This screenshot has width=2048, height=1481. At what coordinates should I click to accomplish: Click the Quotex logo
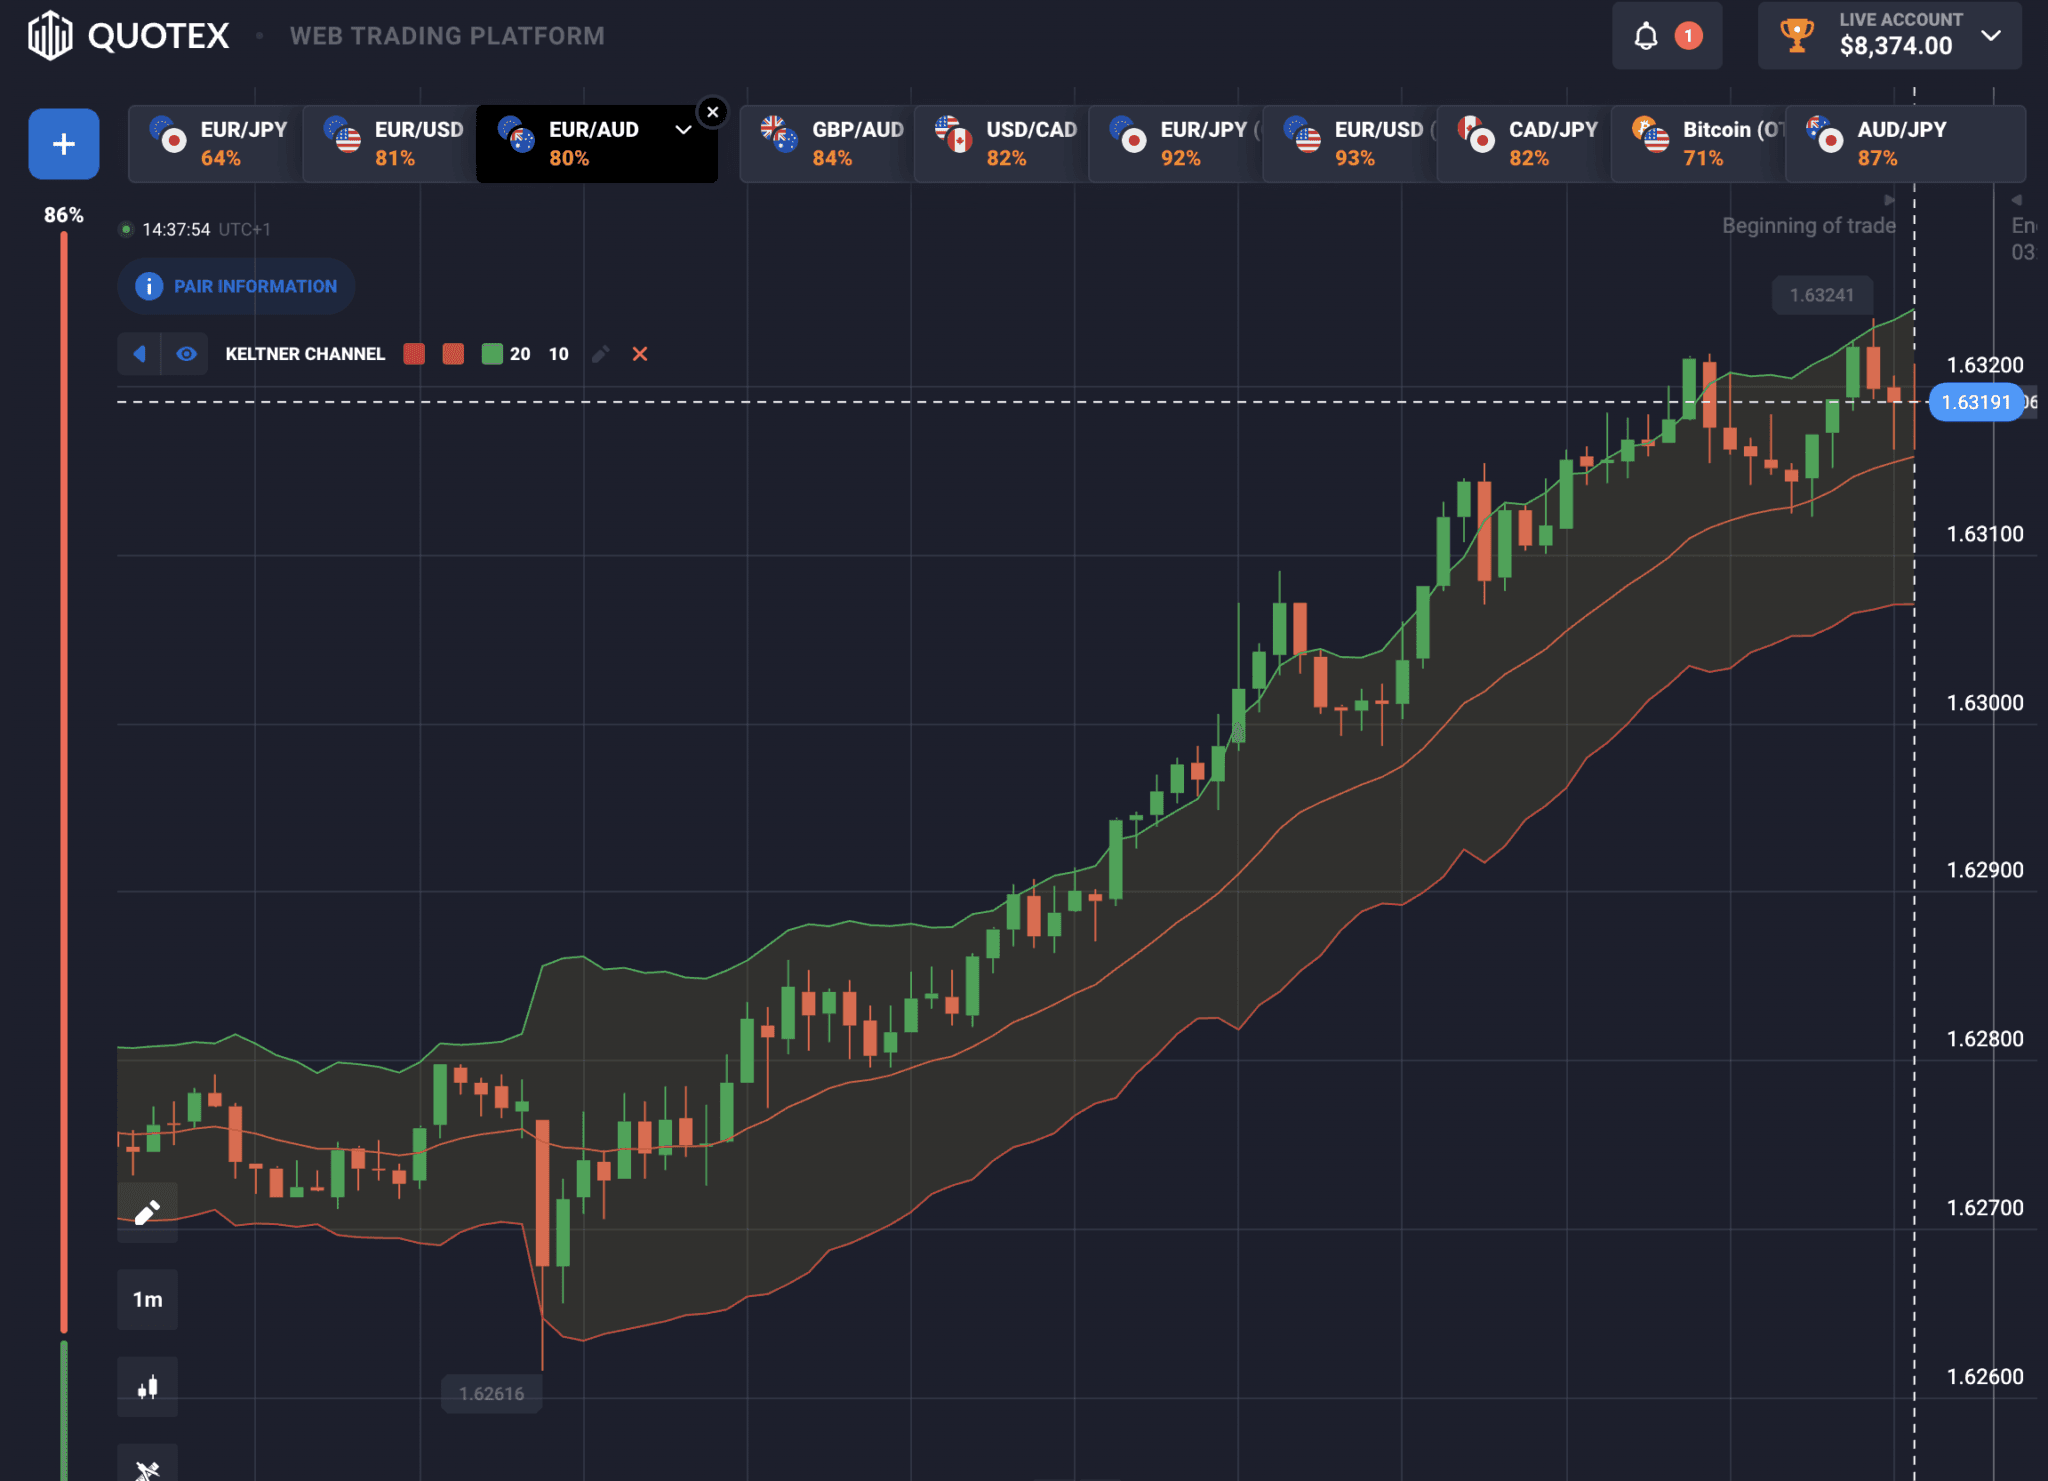coord(129,36)
